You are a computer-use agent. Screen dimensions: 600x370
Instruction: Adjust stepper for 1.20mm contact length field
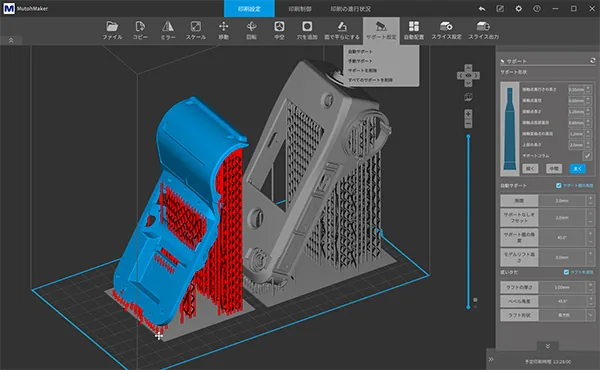click(588, 112)
